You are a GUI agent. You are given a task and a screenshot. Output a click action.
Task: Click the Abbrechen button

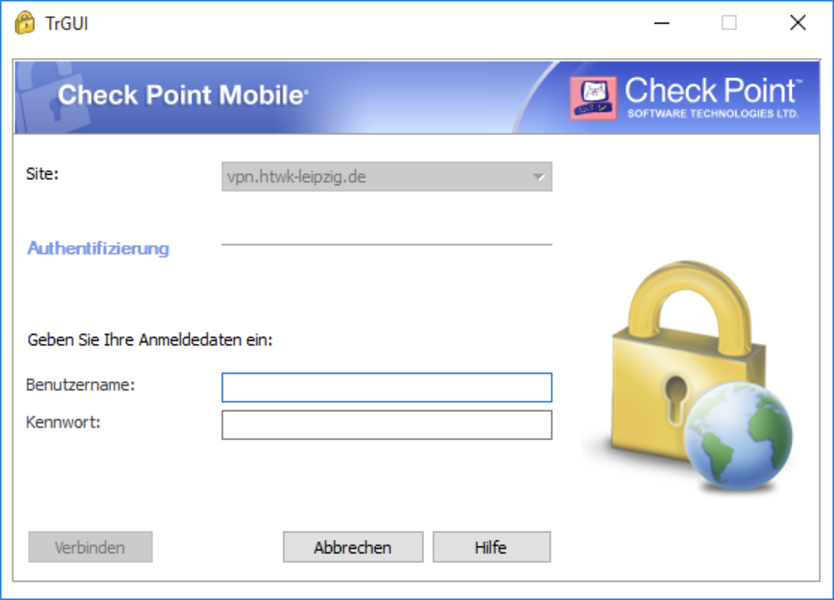(x=353, y=547)
